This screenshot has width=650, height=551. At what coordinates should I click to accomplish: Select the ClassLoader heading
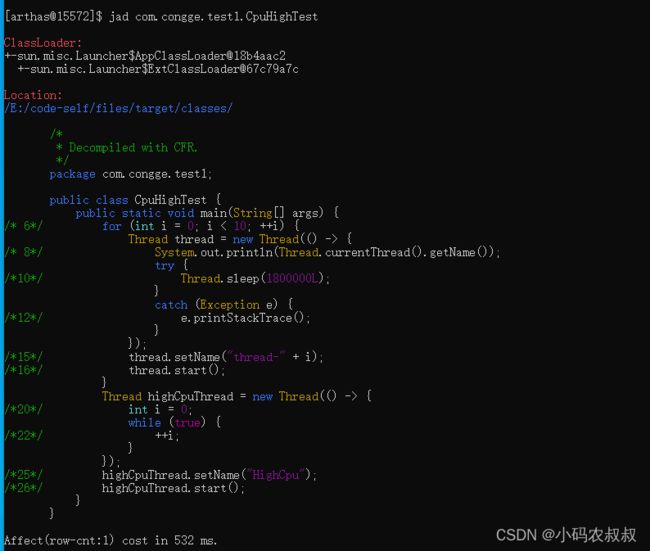(43, 43)
